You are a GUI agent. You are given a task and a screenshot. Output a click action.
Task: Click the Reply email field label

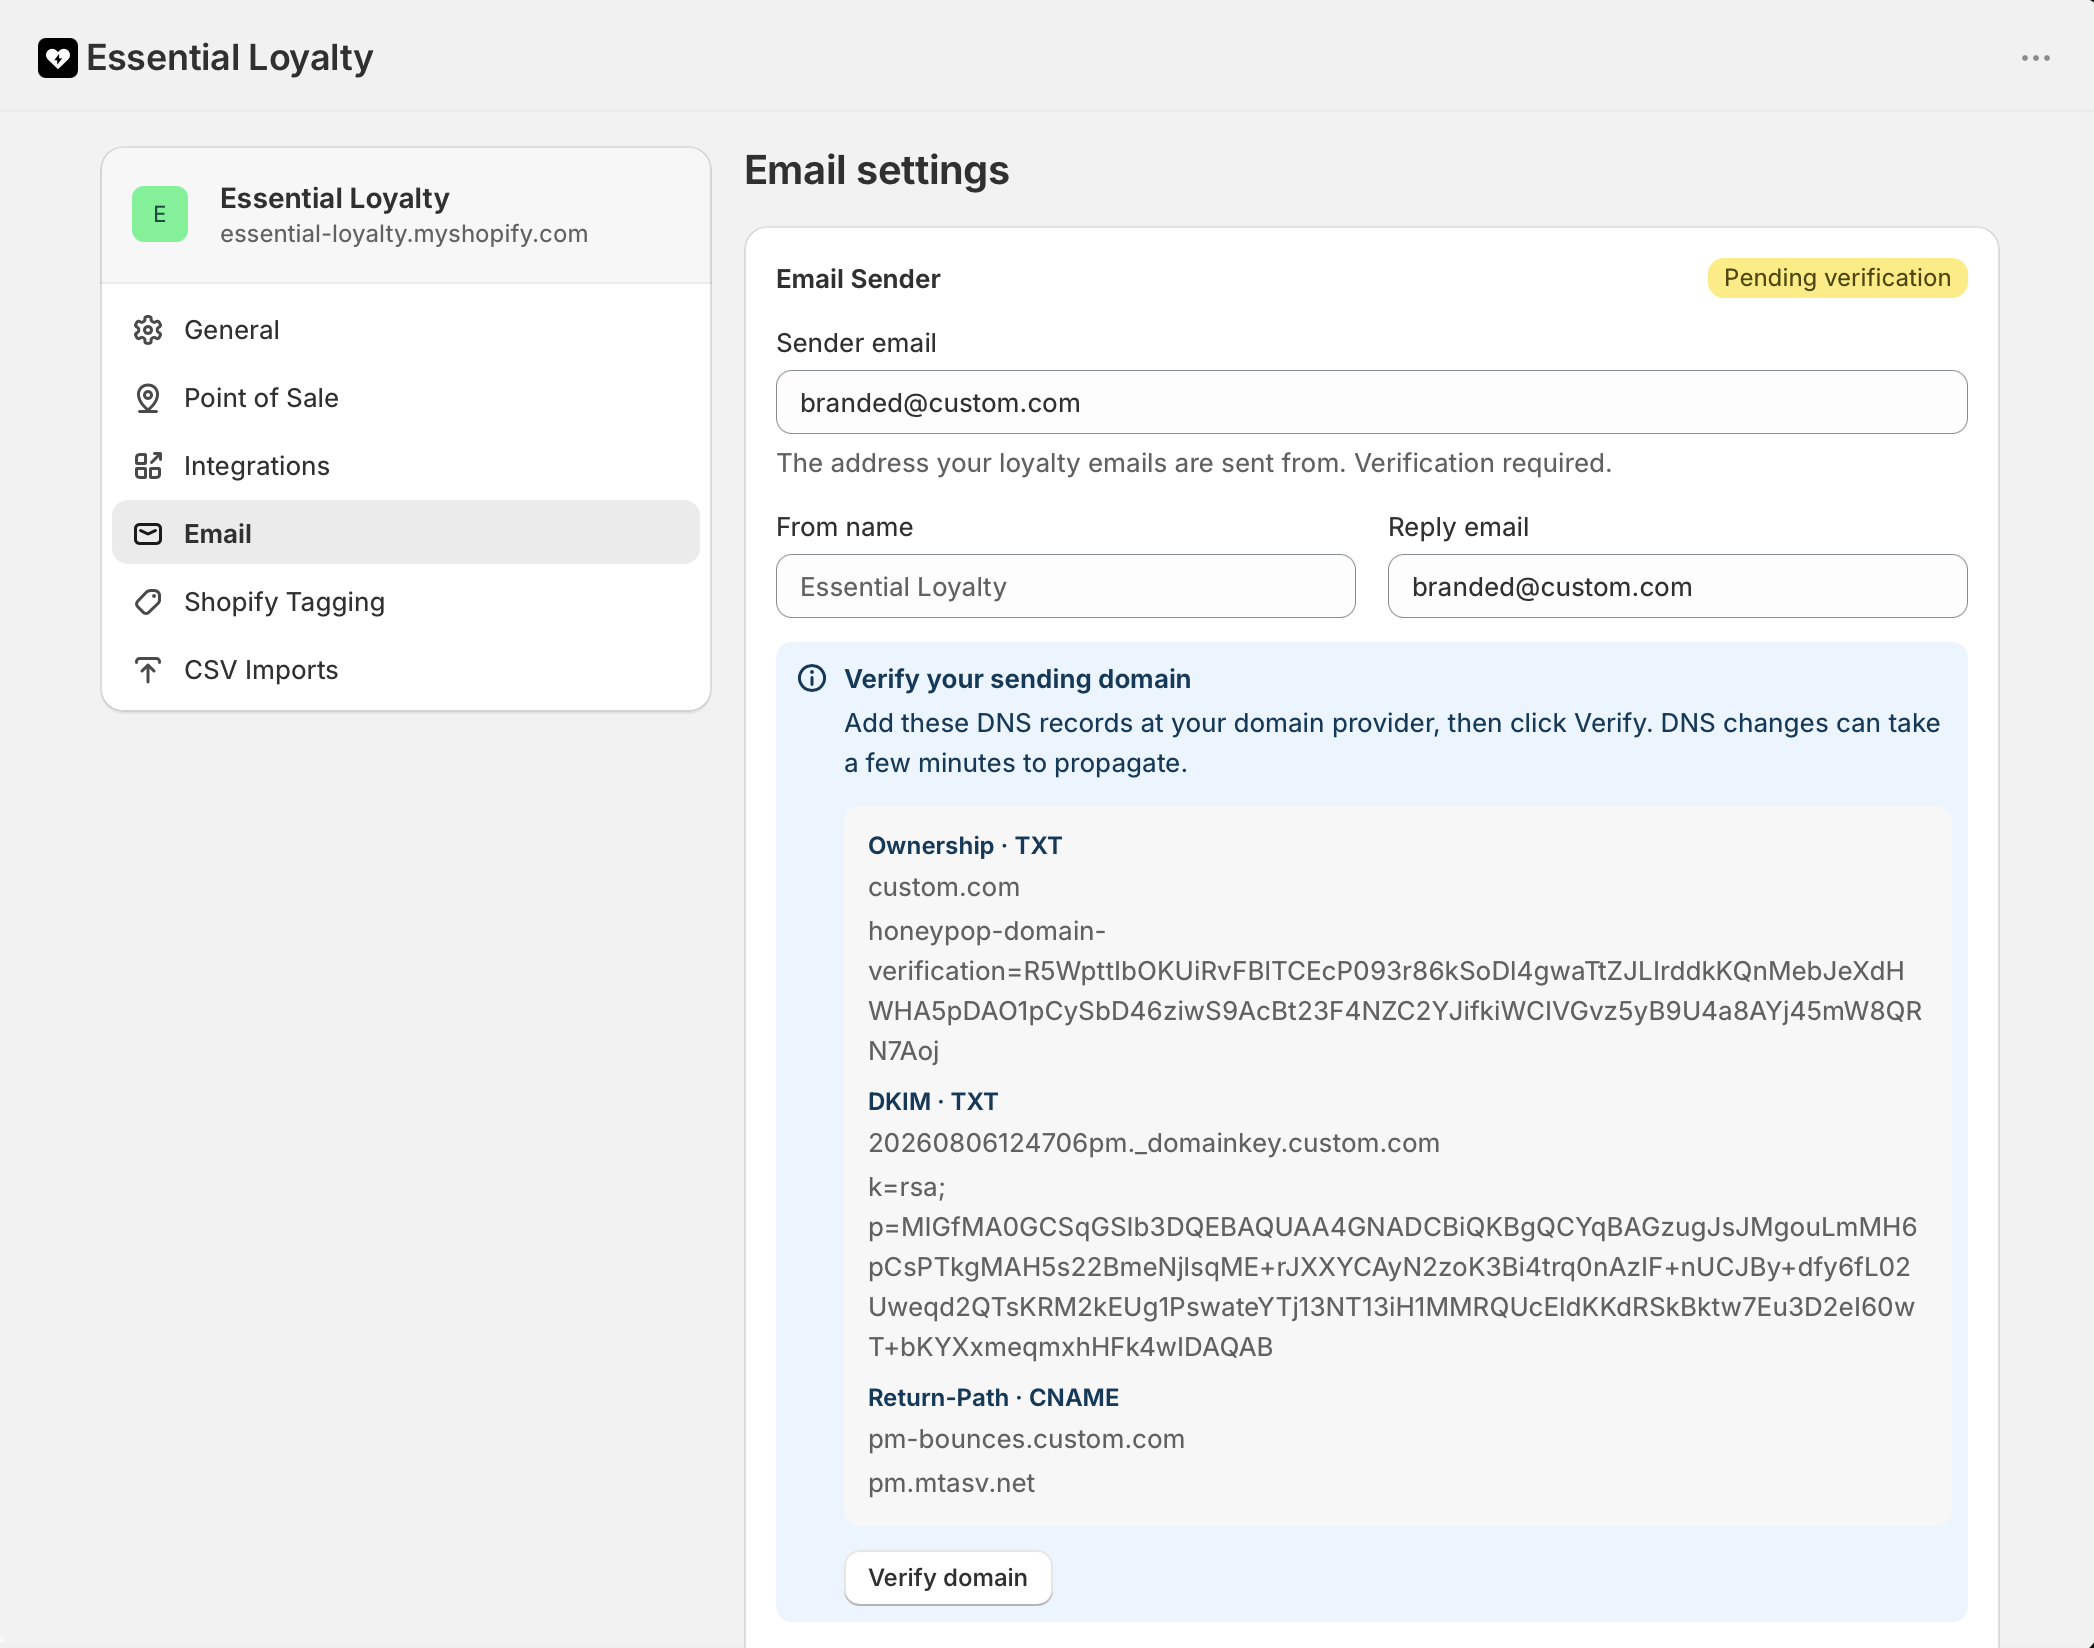1458,527
